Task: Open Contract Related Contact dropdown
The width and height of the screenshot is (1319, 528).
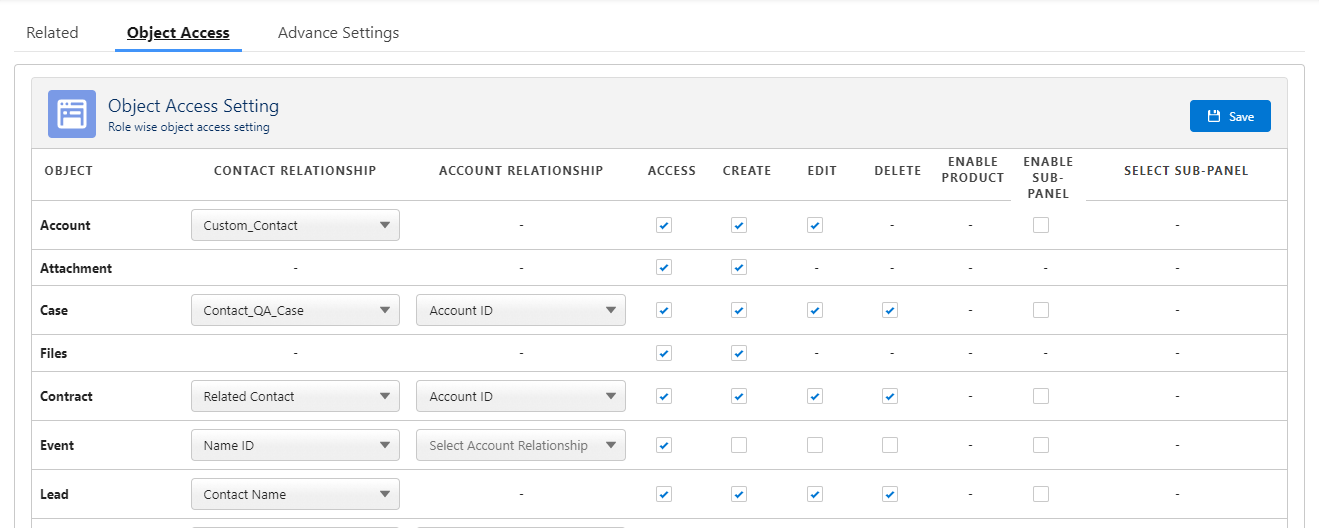Action: click(295, 396)
